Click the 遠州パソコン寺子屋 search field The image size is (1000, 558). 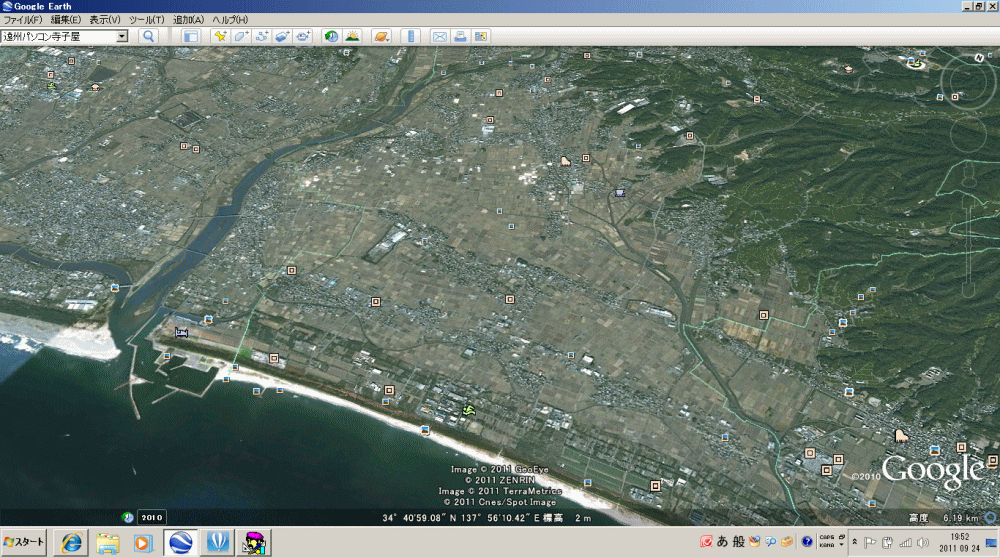tap(59, 36)
